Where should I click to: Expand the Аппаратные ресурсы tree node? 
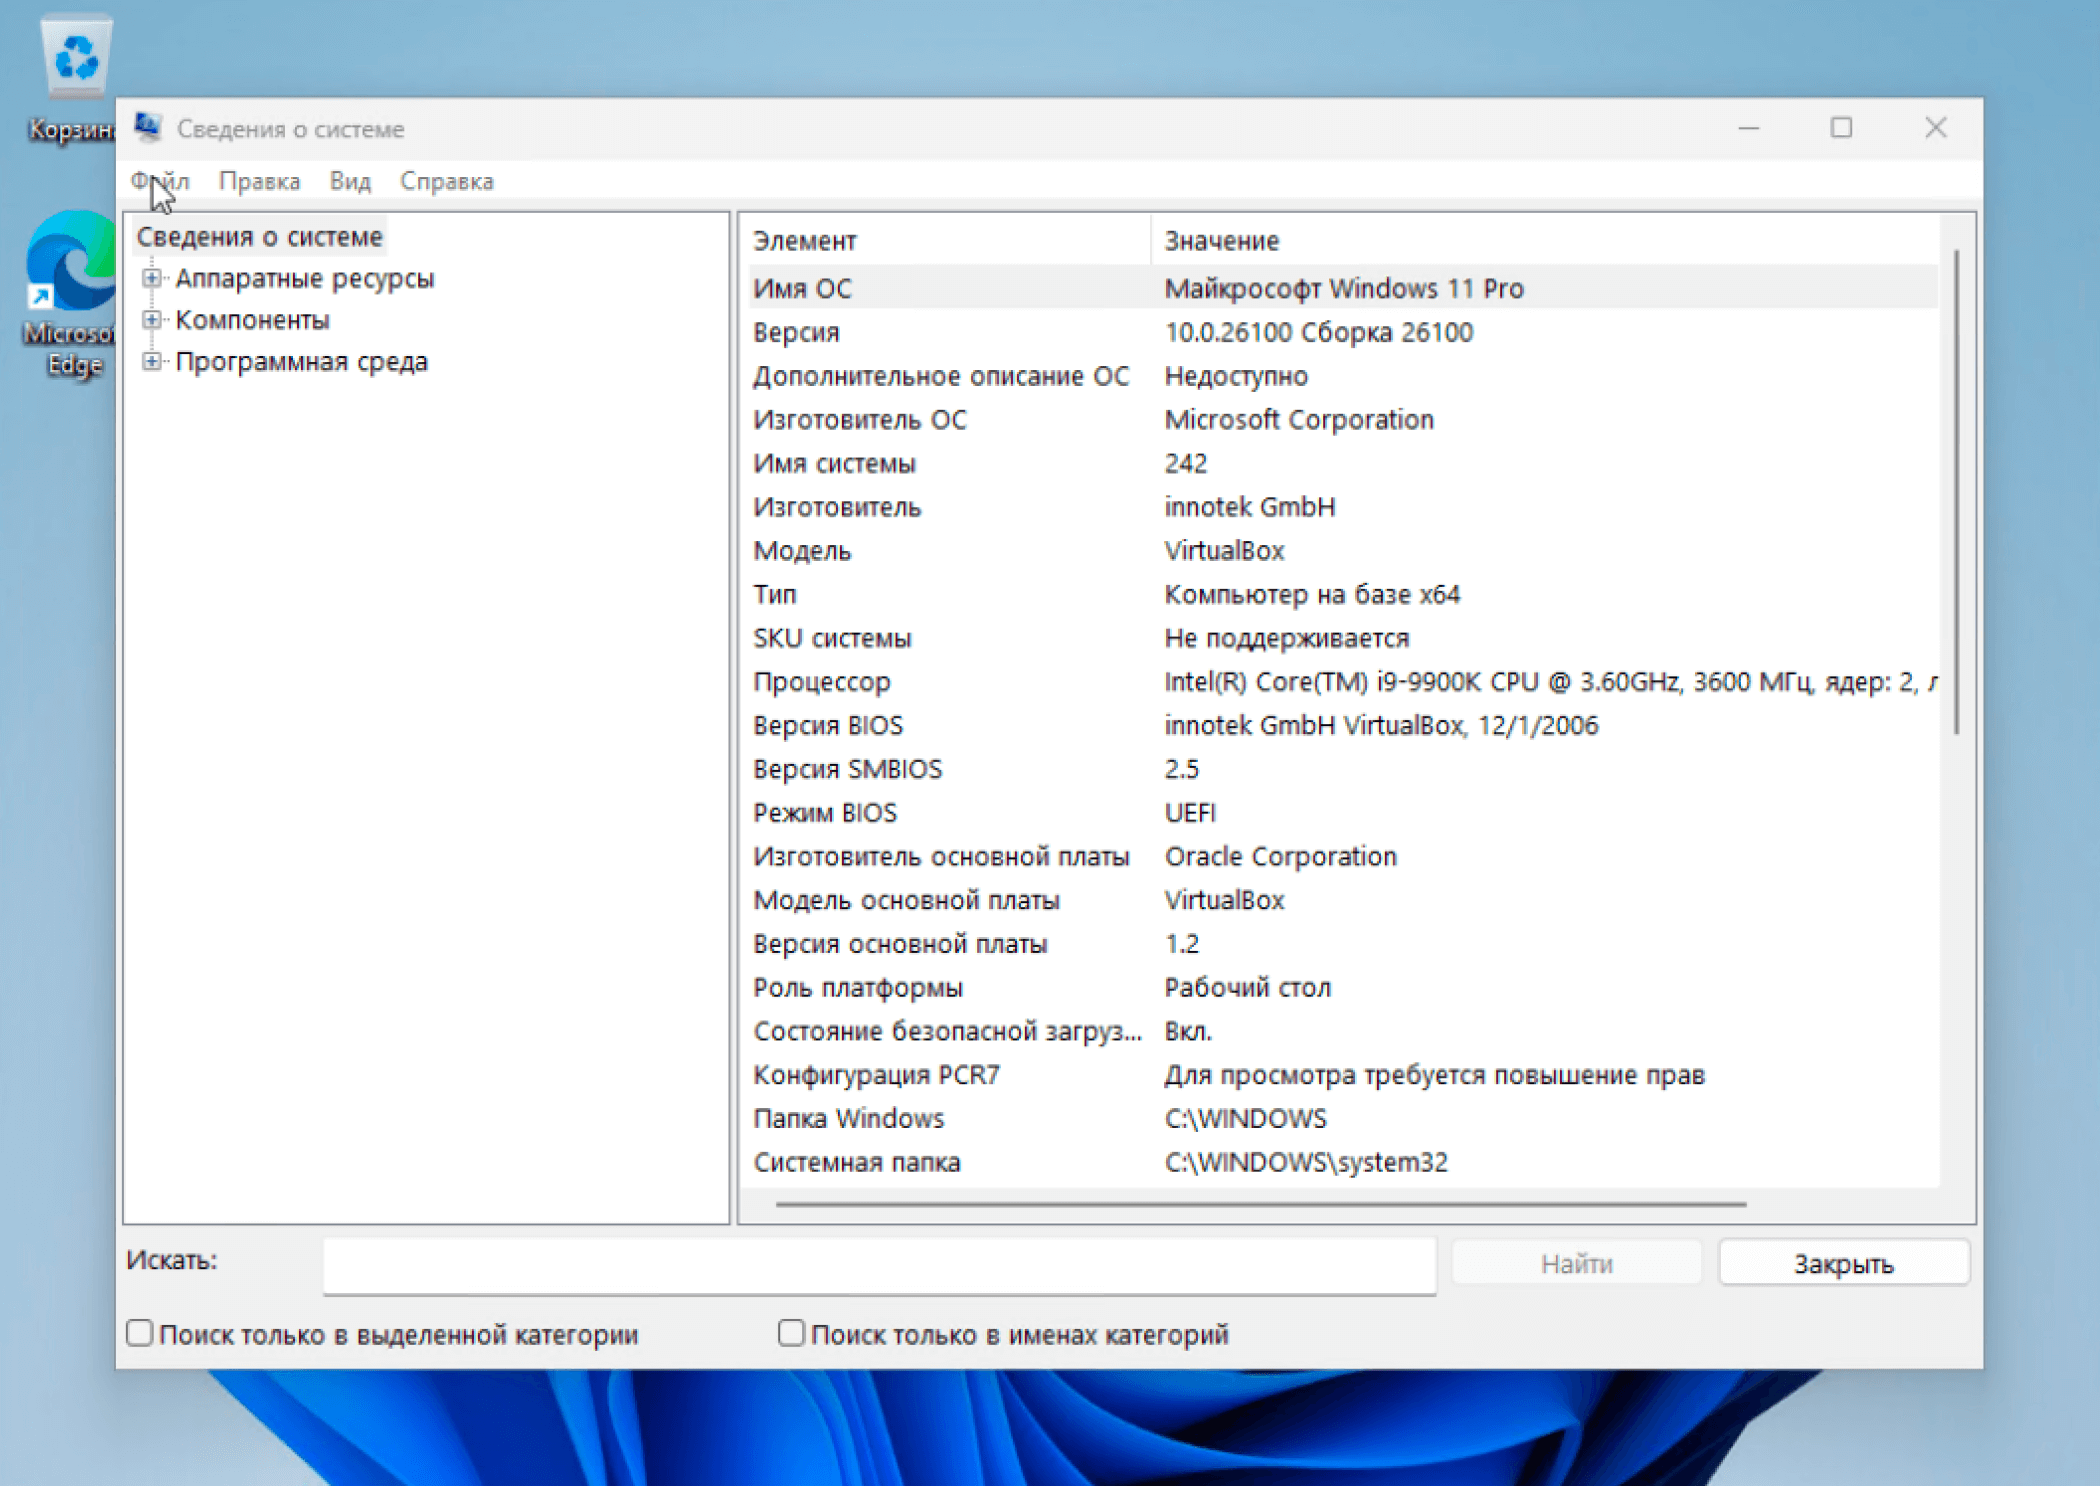[151, 278]
